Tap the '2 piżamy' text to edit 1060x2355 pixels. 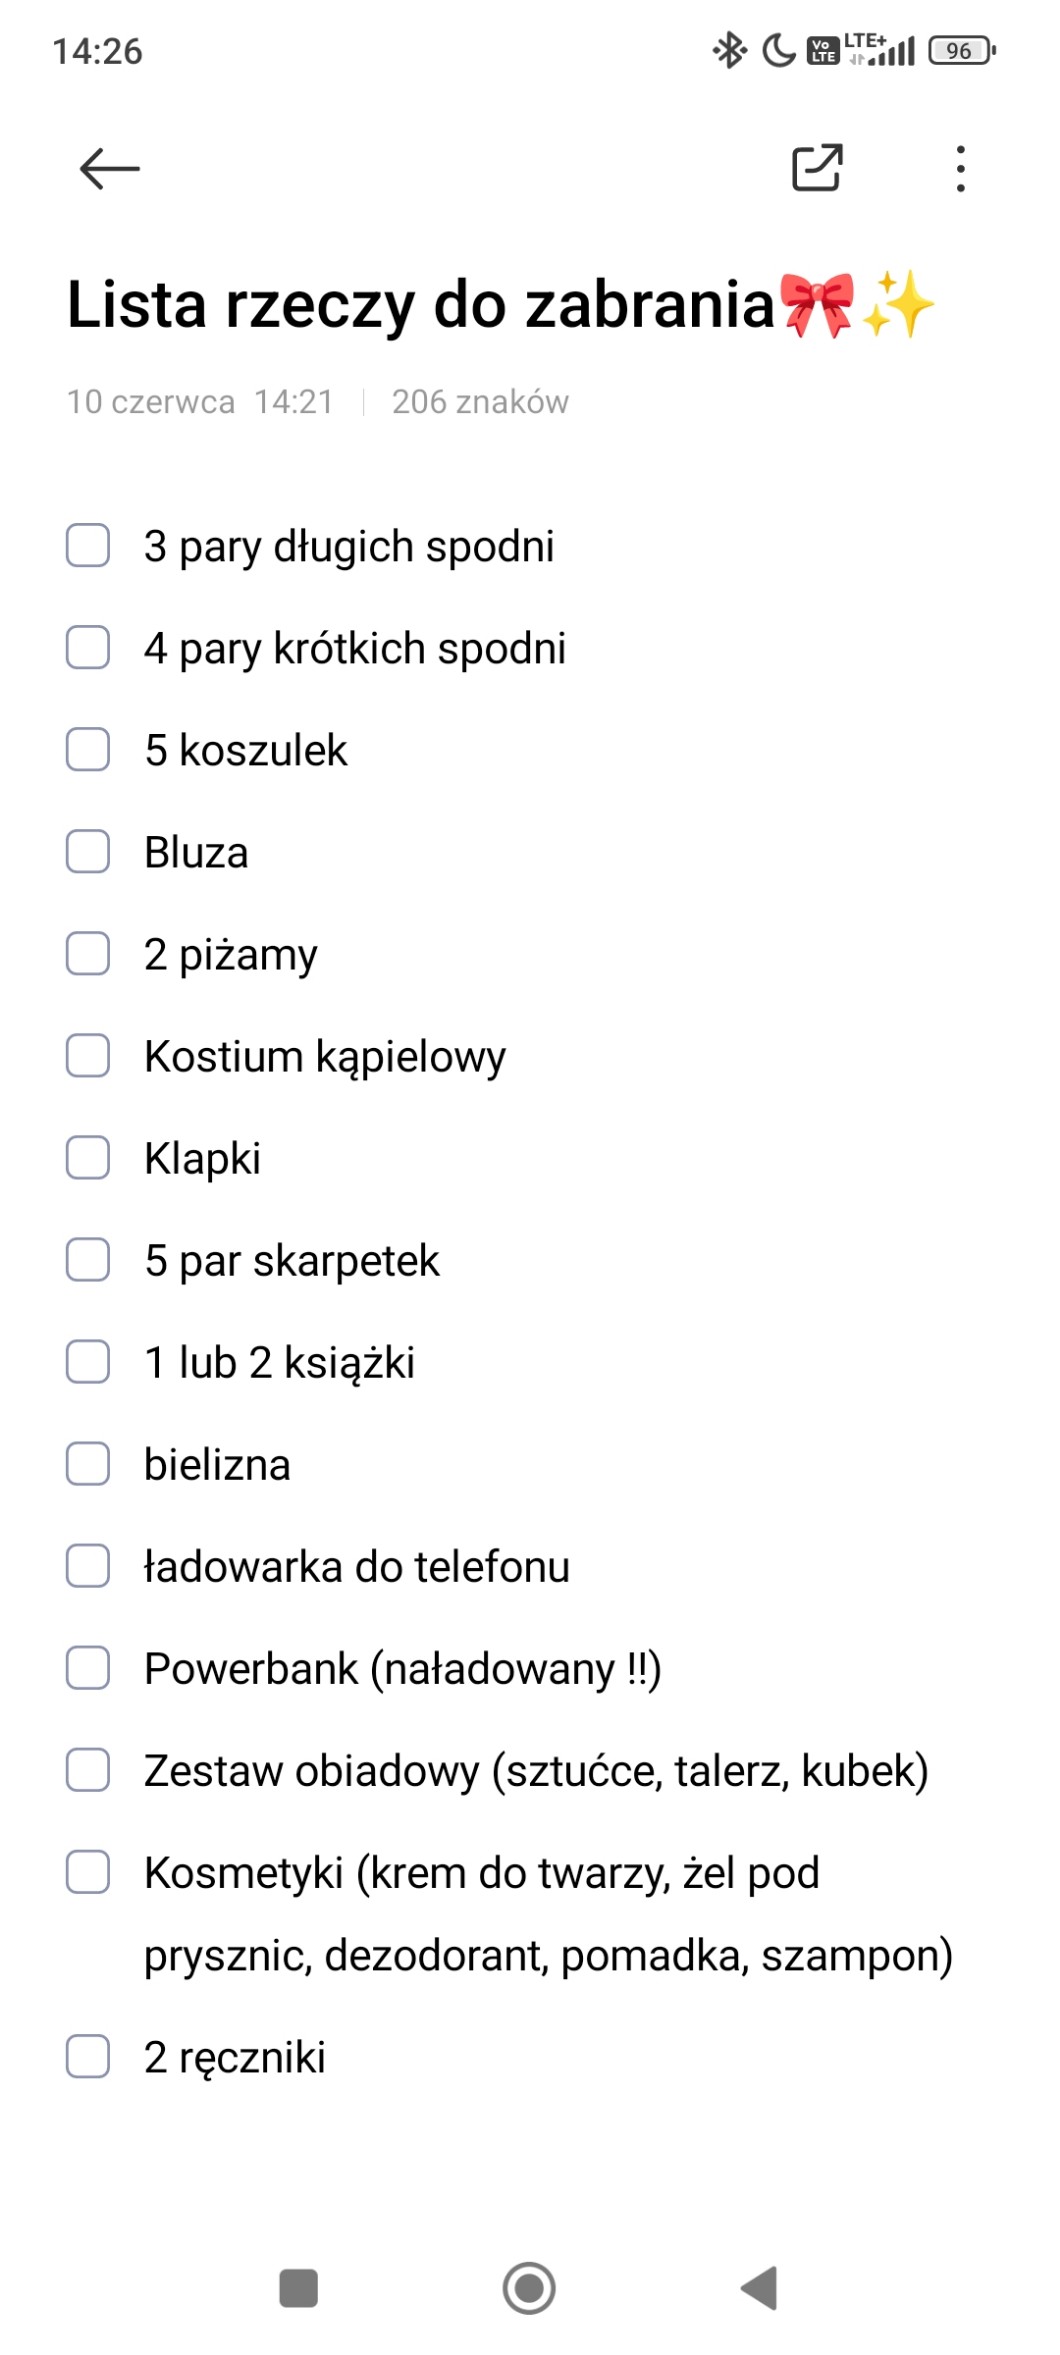tap(231, 955)
